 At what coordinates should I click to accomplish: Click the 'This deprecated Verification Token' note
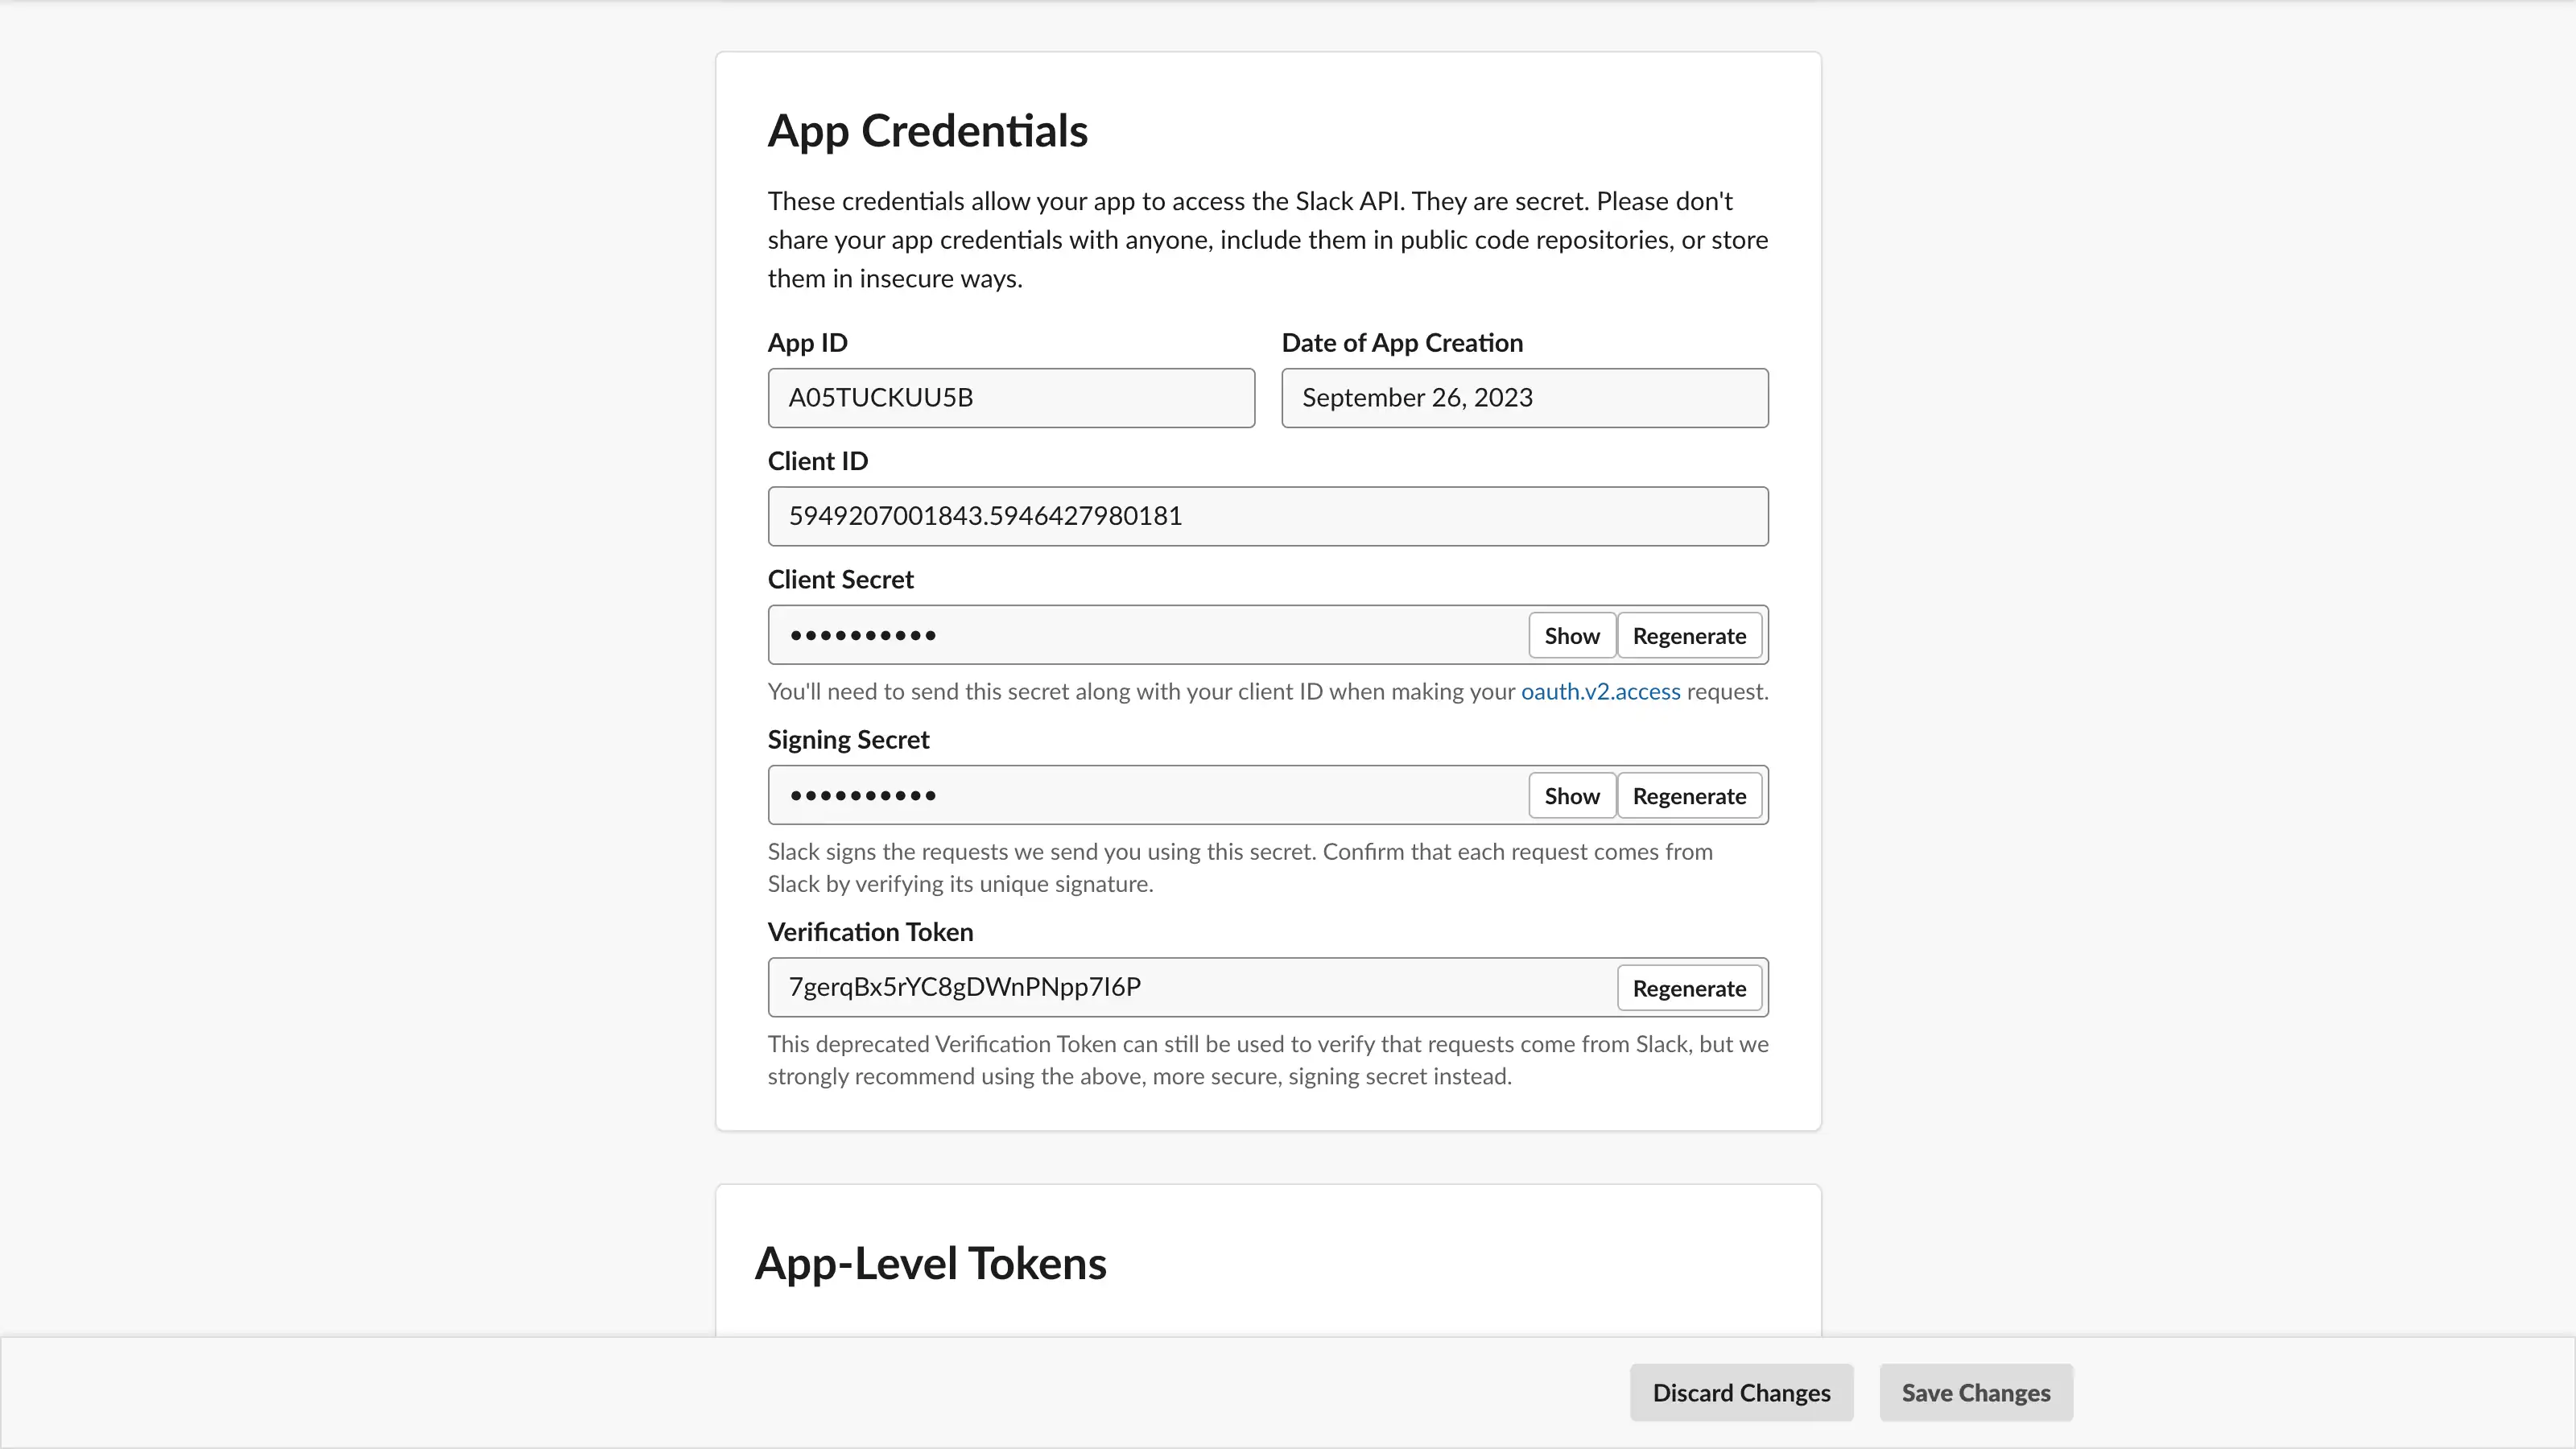[x=1268, y=1060]
